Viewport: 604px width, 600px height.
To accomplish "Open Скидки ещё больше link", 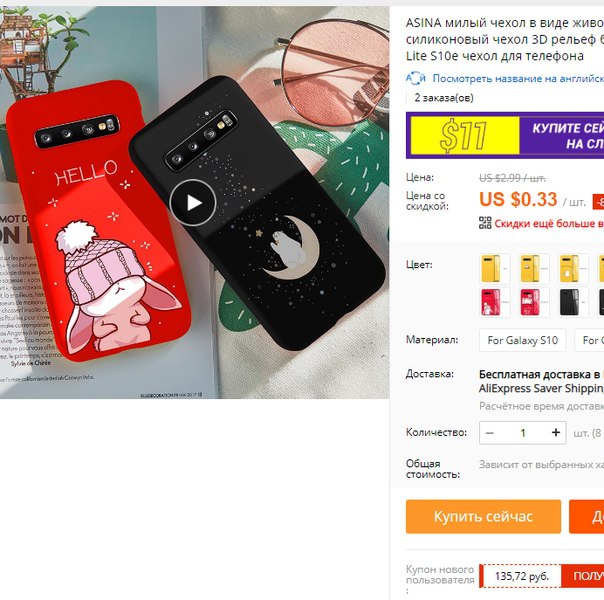I will (549, 223).
